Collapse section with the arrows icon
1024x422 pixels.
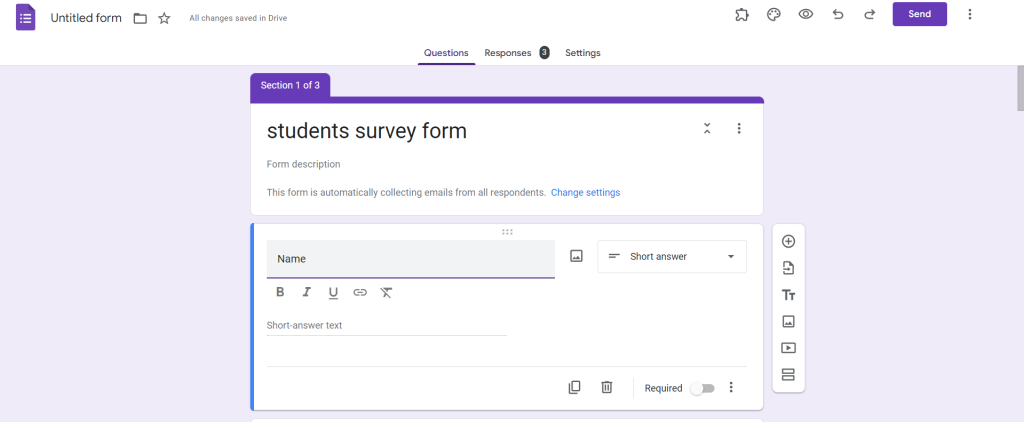click(x=707, y=129)
